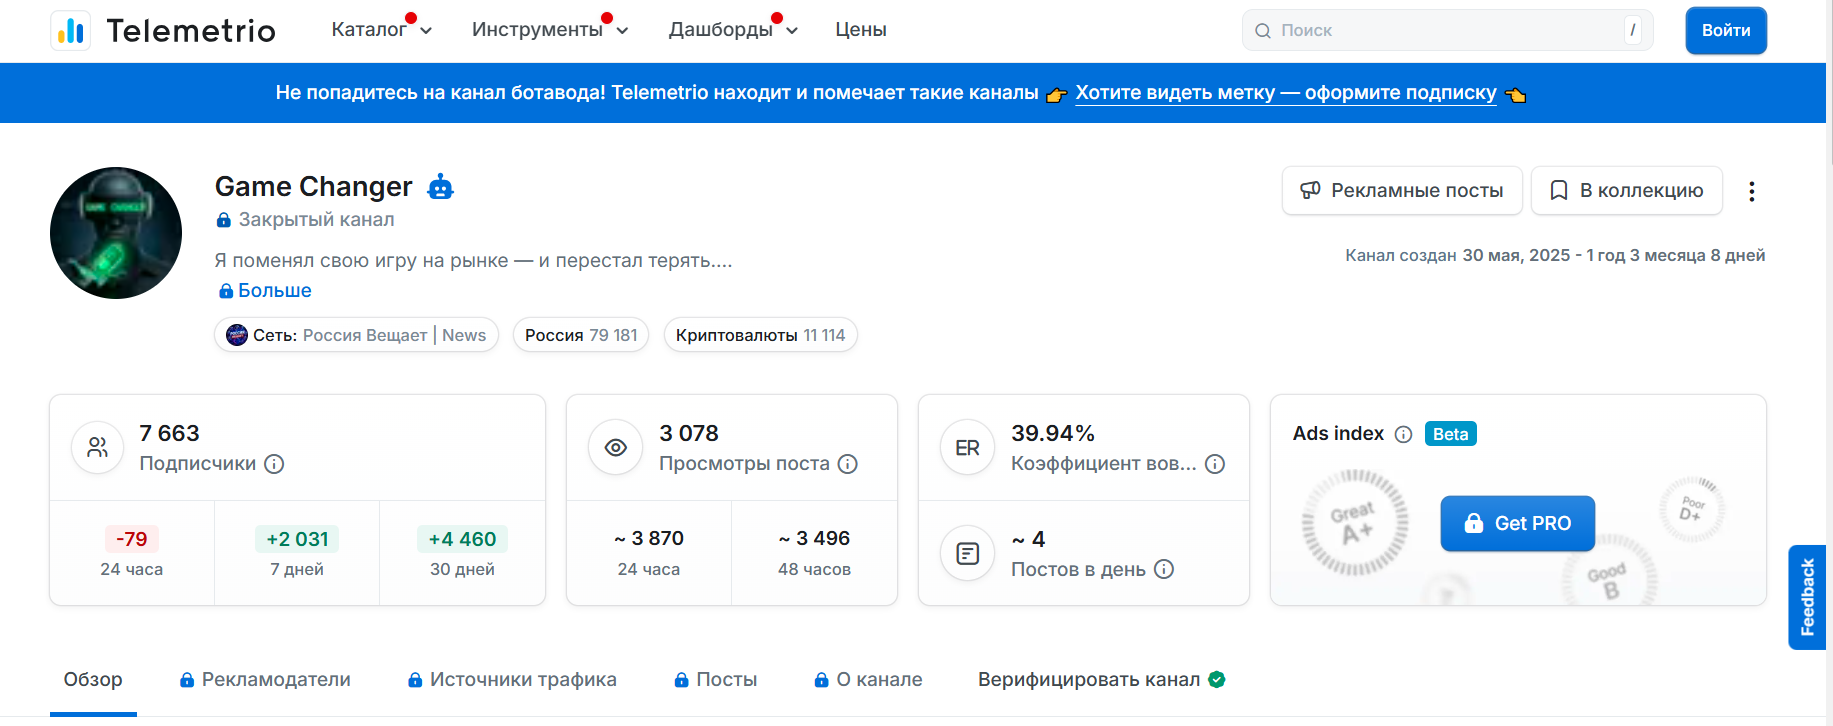
Task: Add channel via В коллекцию button
Action: 1627,190
